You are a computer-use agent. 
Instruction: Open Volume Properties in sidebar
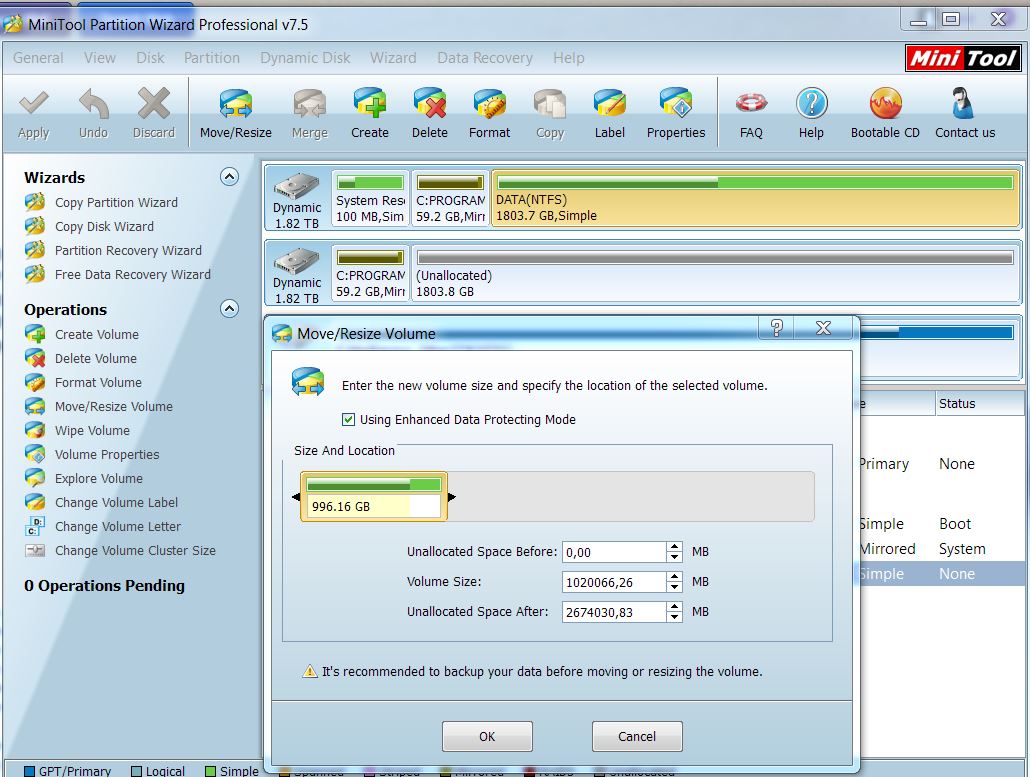107,455
